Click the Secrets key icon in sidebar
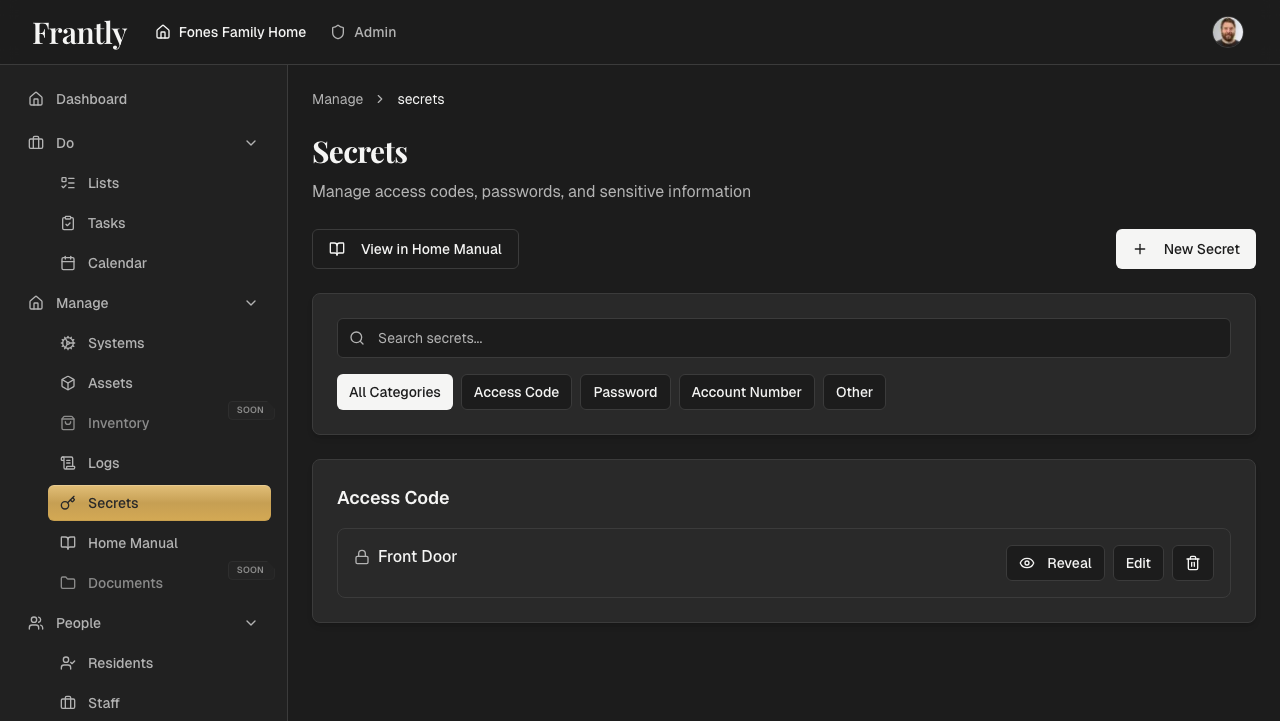 (68, 503)
